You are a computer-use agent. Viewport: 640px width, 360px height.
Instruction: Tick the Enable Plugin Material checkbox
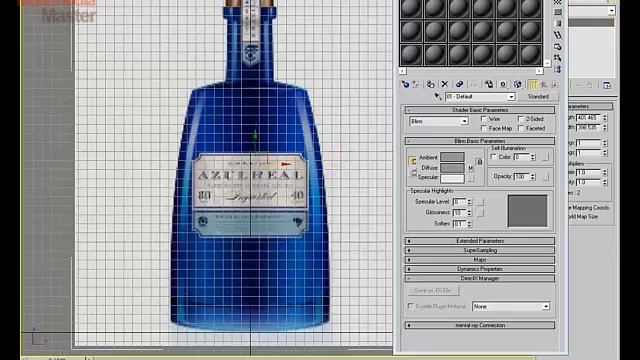pyautogui.click(x=411, y=306)
